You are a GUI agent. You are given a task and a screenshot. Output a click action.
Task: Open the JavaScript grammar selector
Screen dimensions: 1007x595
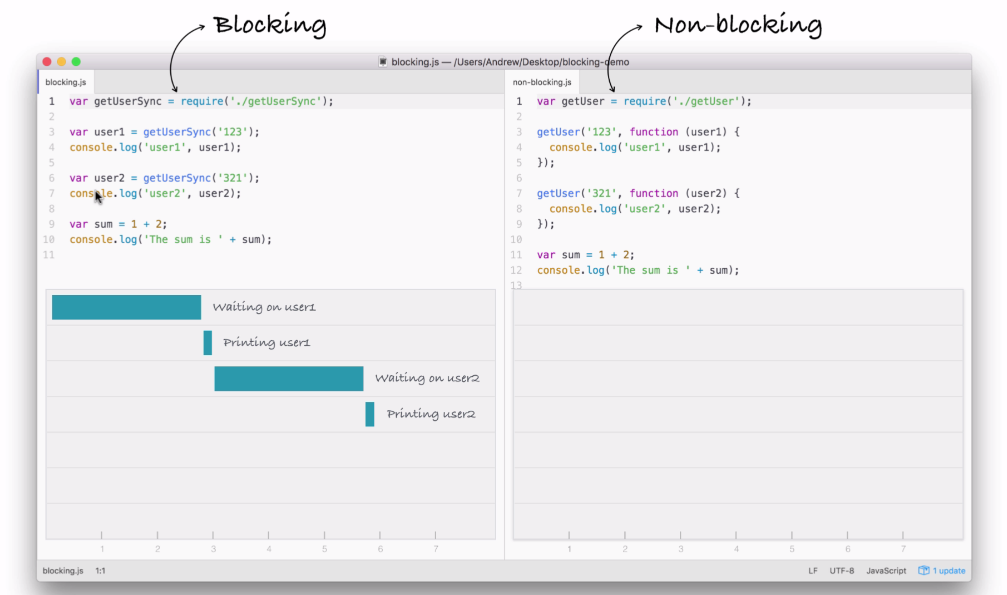click(x=886, y=571)
